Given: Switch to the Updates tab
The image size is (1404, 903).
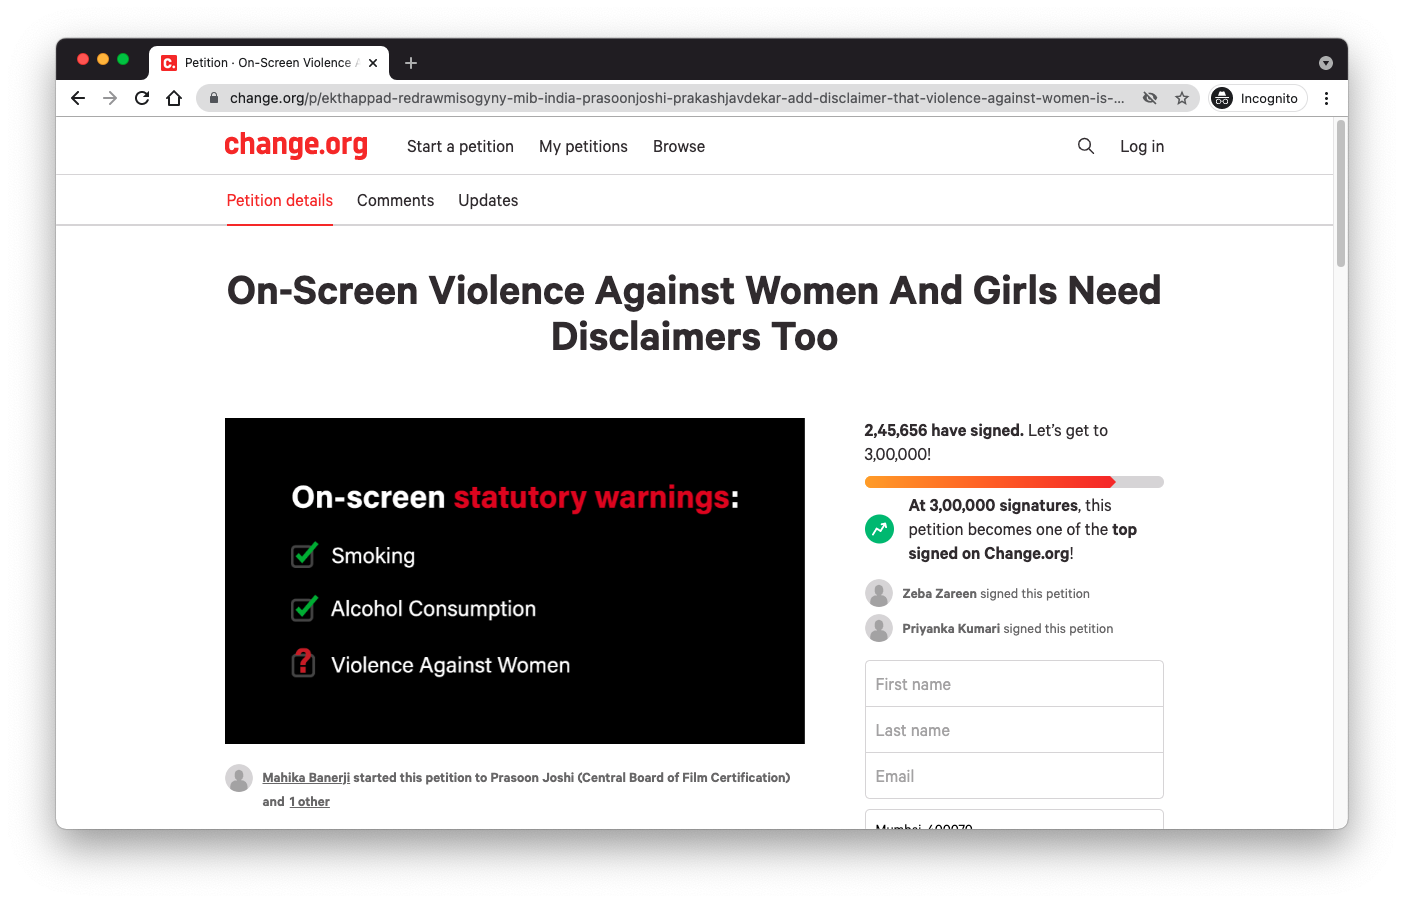Looking at the screenshot, I should click(488, 200).
